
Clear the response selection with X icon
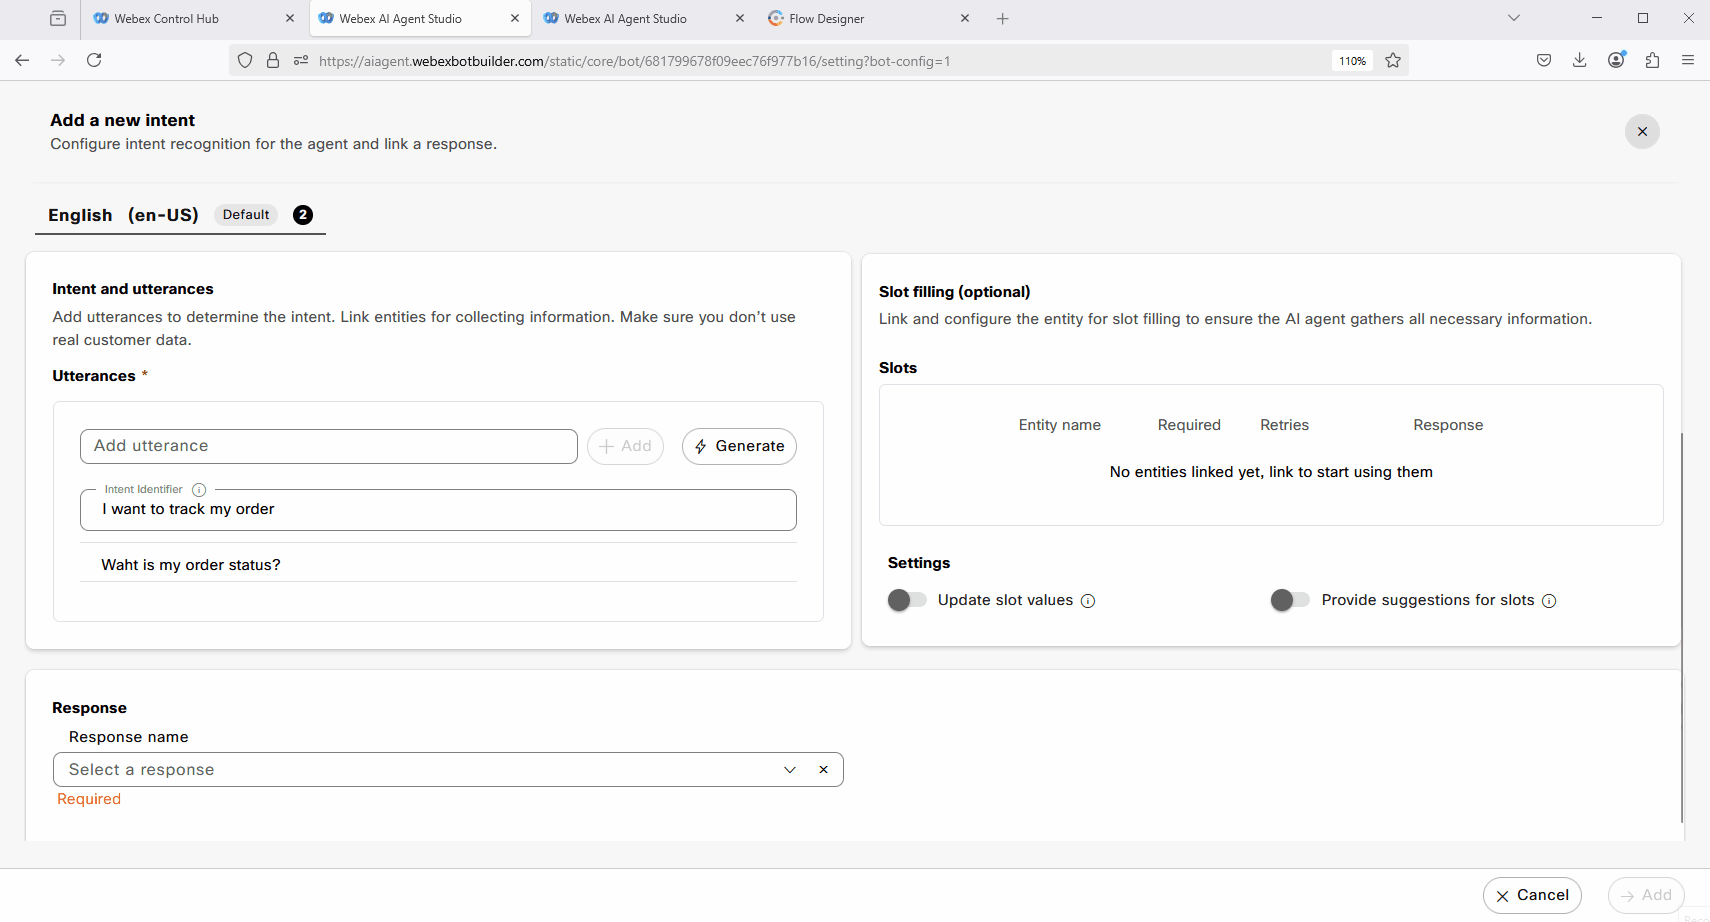coord(823,770)
